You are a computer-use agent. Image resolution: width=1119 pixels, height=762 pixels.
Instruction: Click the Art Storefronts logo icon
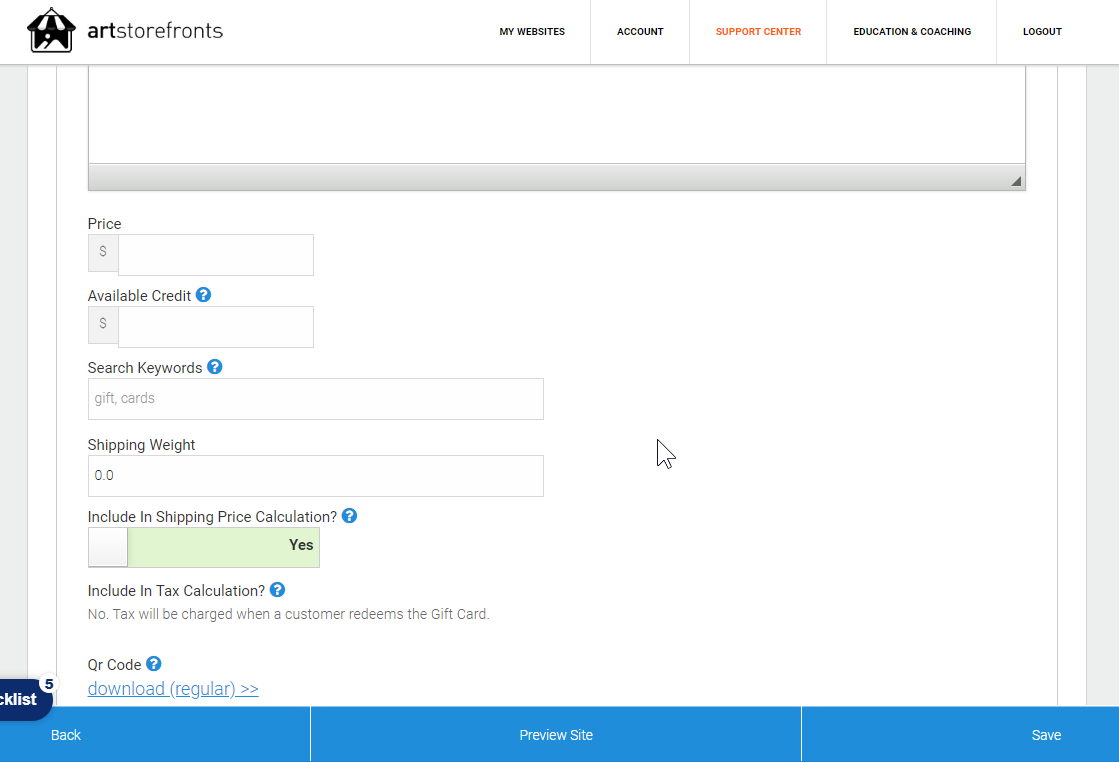tap(52, 31)
